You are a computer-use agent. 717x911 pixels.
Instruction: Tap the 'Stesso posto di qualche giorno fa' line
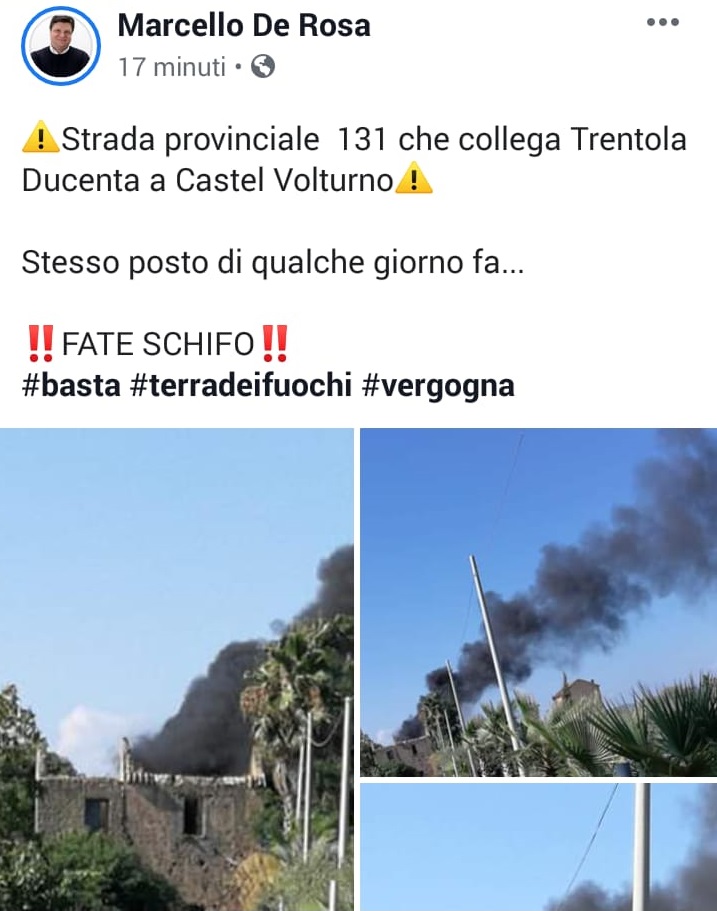click(x=273, y=262)
